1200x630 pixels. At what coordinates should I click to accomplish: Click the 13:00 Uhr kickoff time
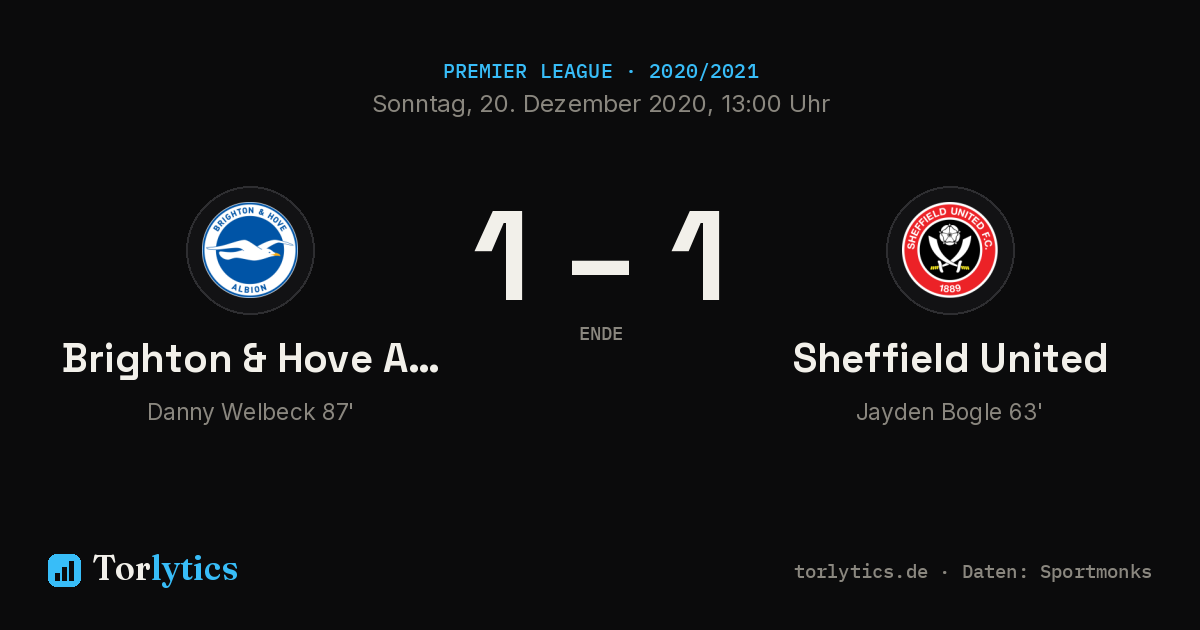(x=772, y=104)
